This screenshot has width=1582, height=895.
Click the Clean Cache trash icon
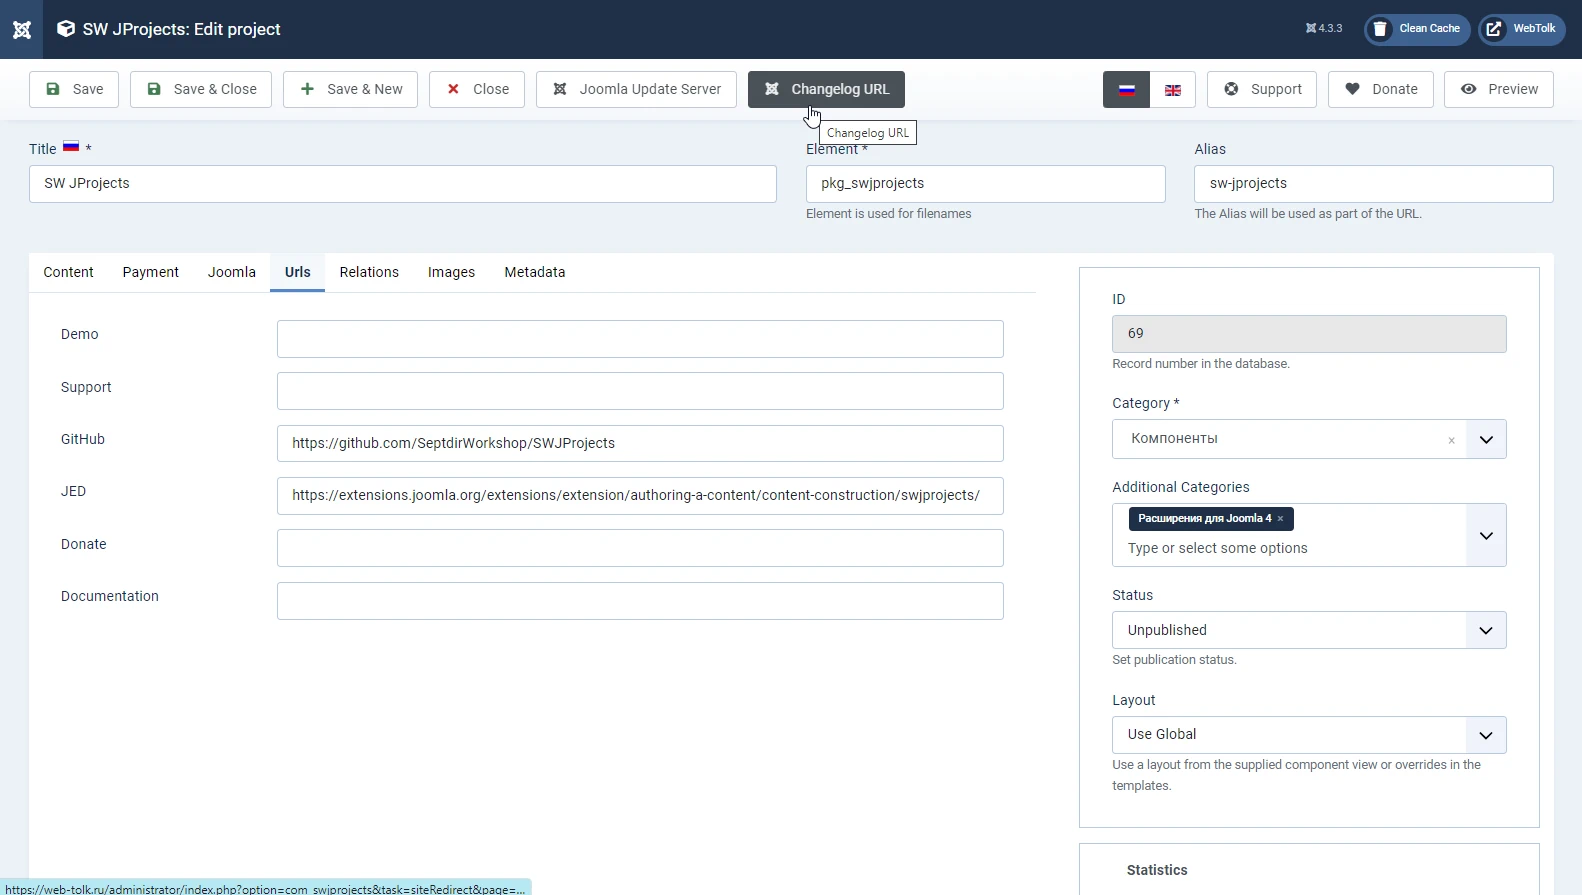pos(1380,29)
